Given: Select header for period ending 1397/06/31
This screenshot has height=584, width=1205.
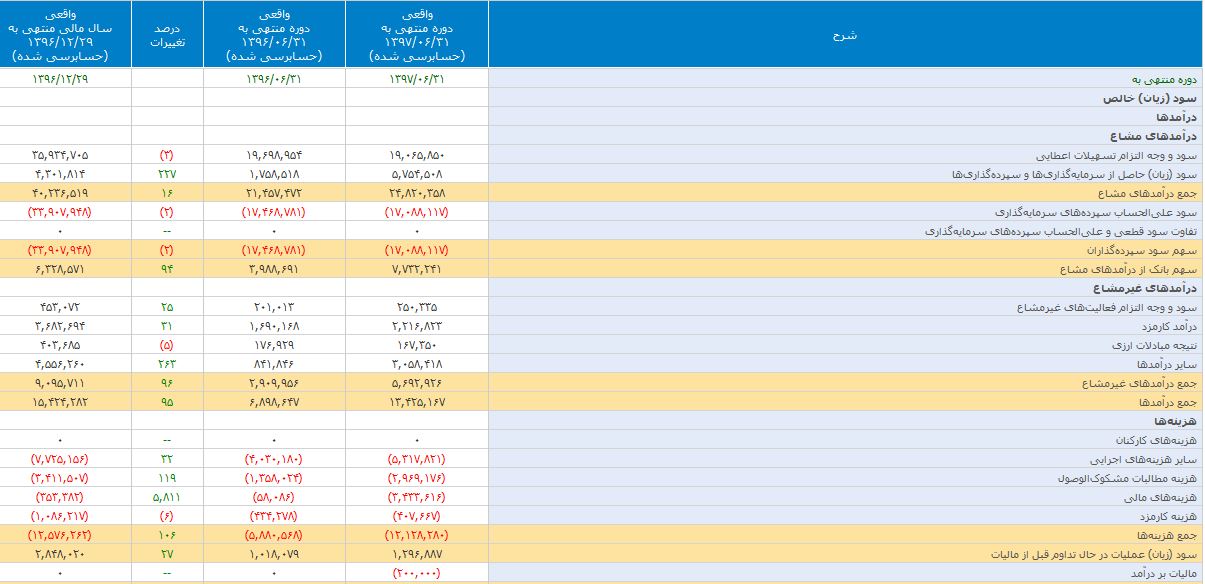Looking at the screenshot, I should pos(418,34).
